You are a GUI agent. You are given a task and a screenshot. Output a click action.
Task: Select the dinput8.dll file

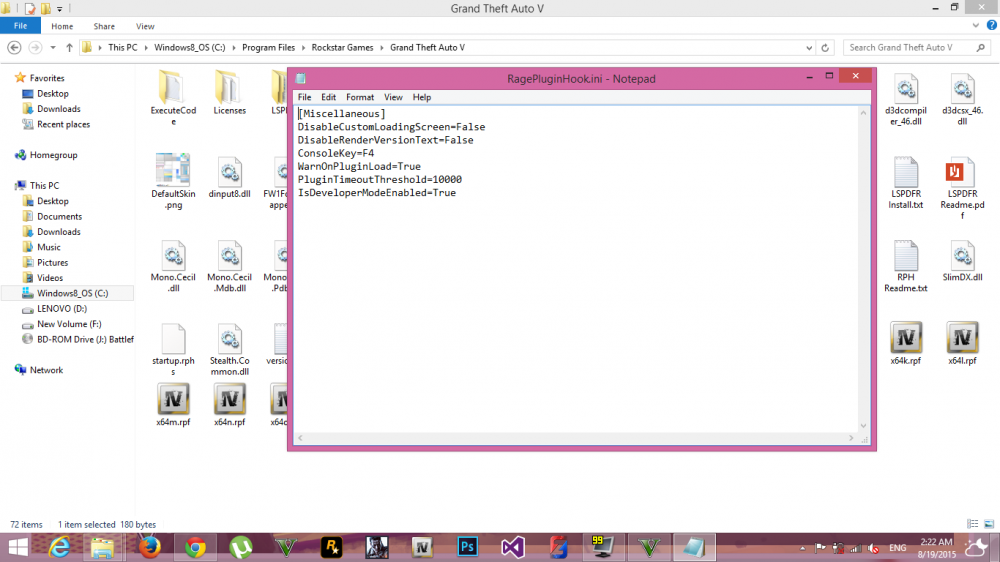(x=229, y=177)
